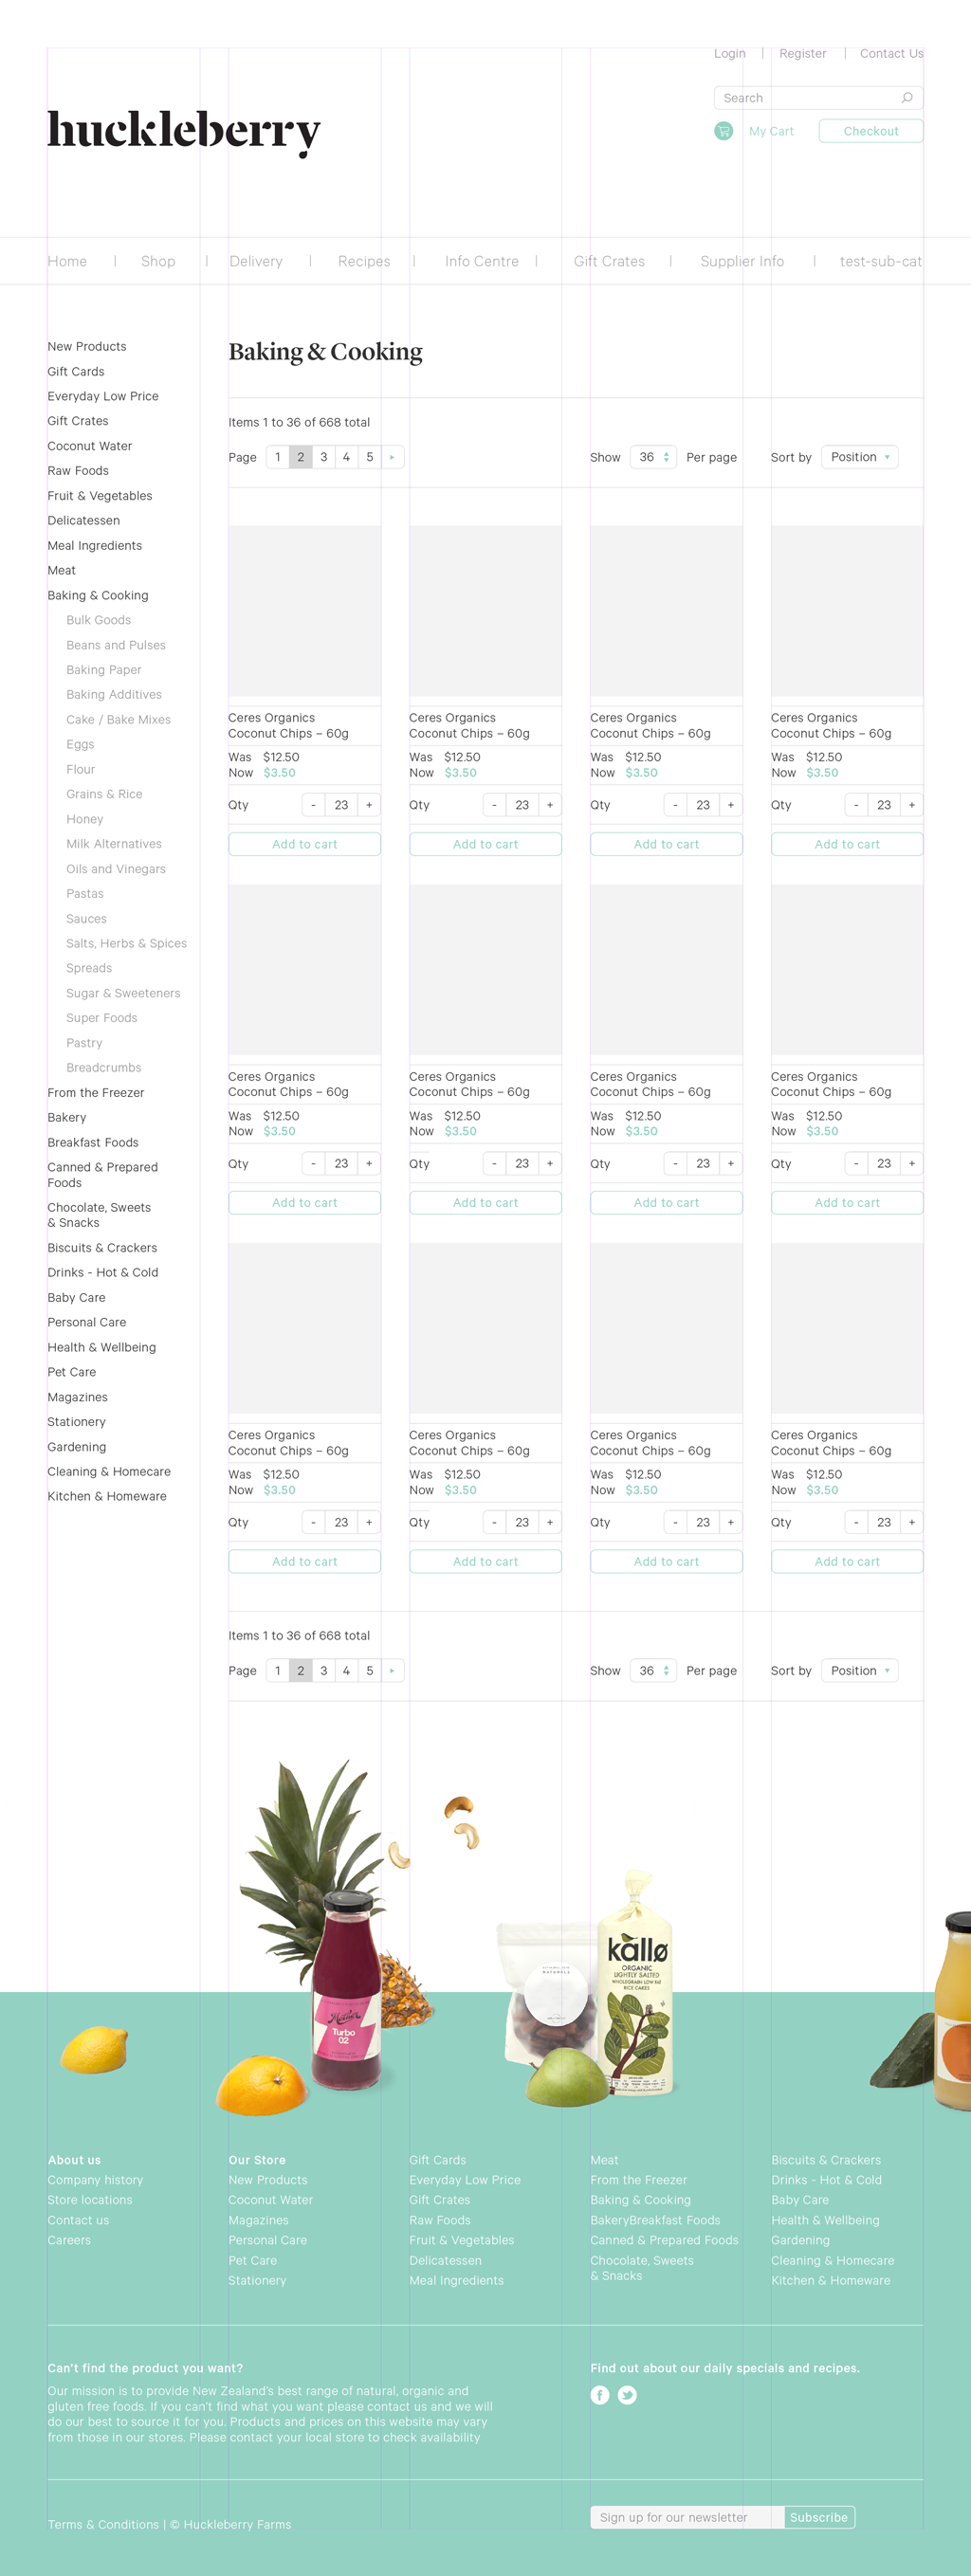Go to Recipes in the navigation bar

pos(364,261)
